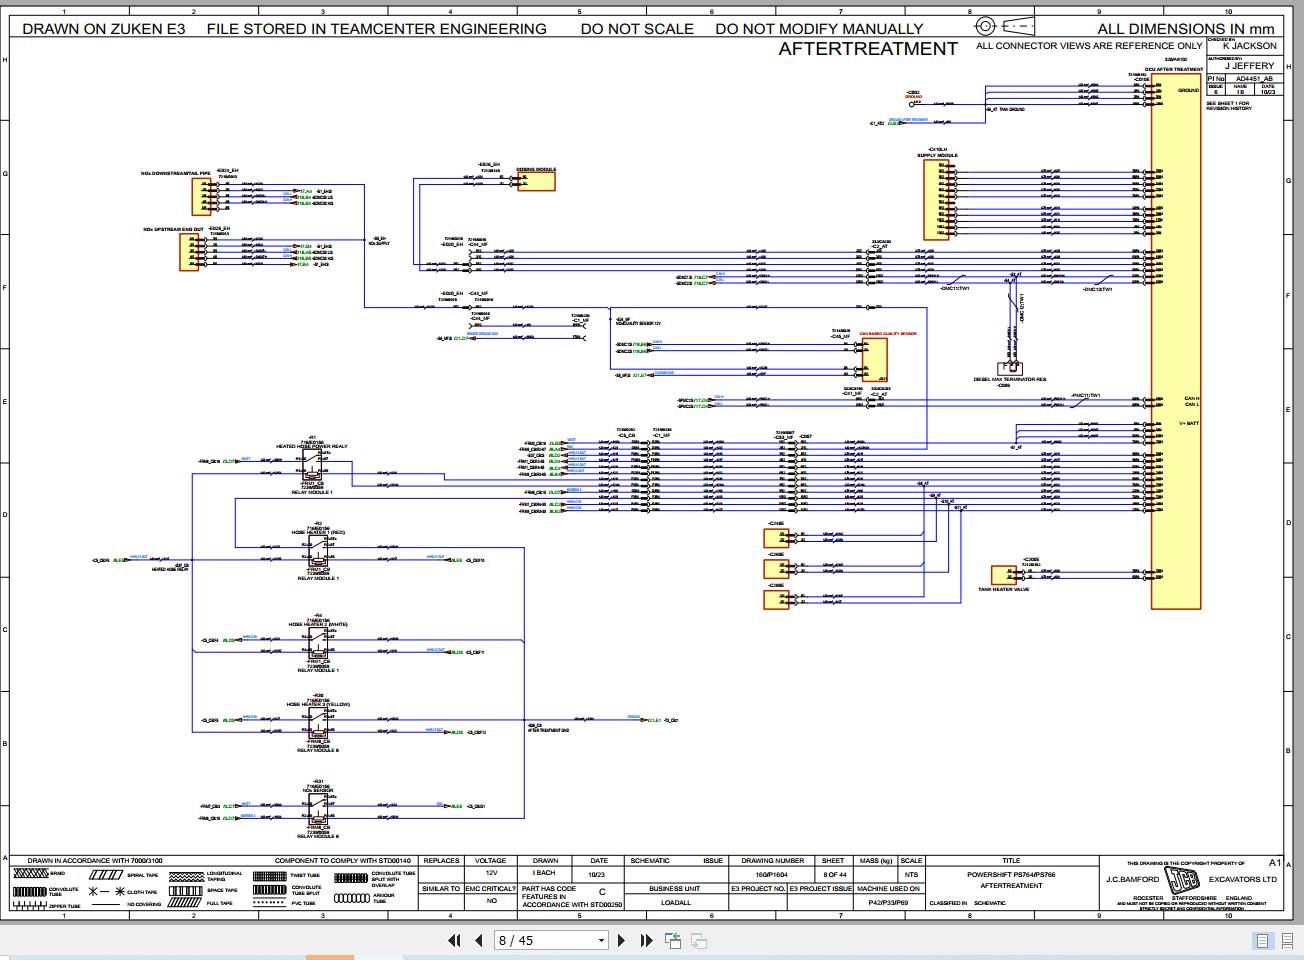
Task: Click the HOSE HEATER 3 (YELLOW) label
Action: (x=318, y=704)
